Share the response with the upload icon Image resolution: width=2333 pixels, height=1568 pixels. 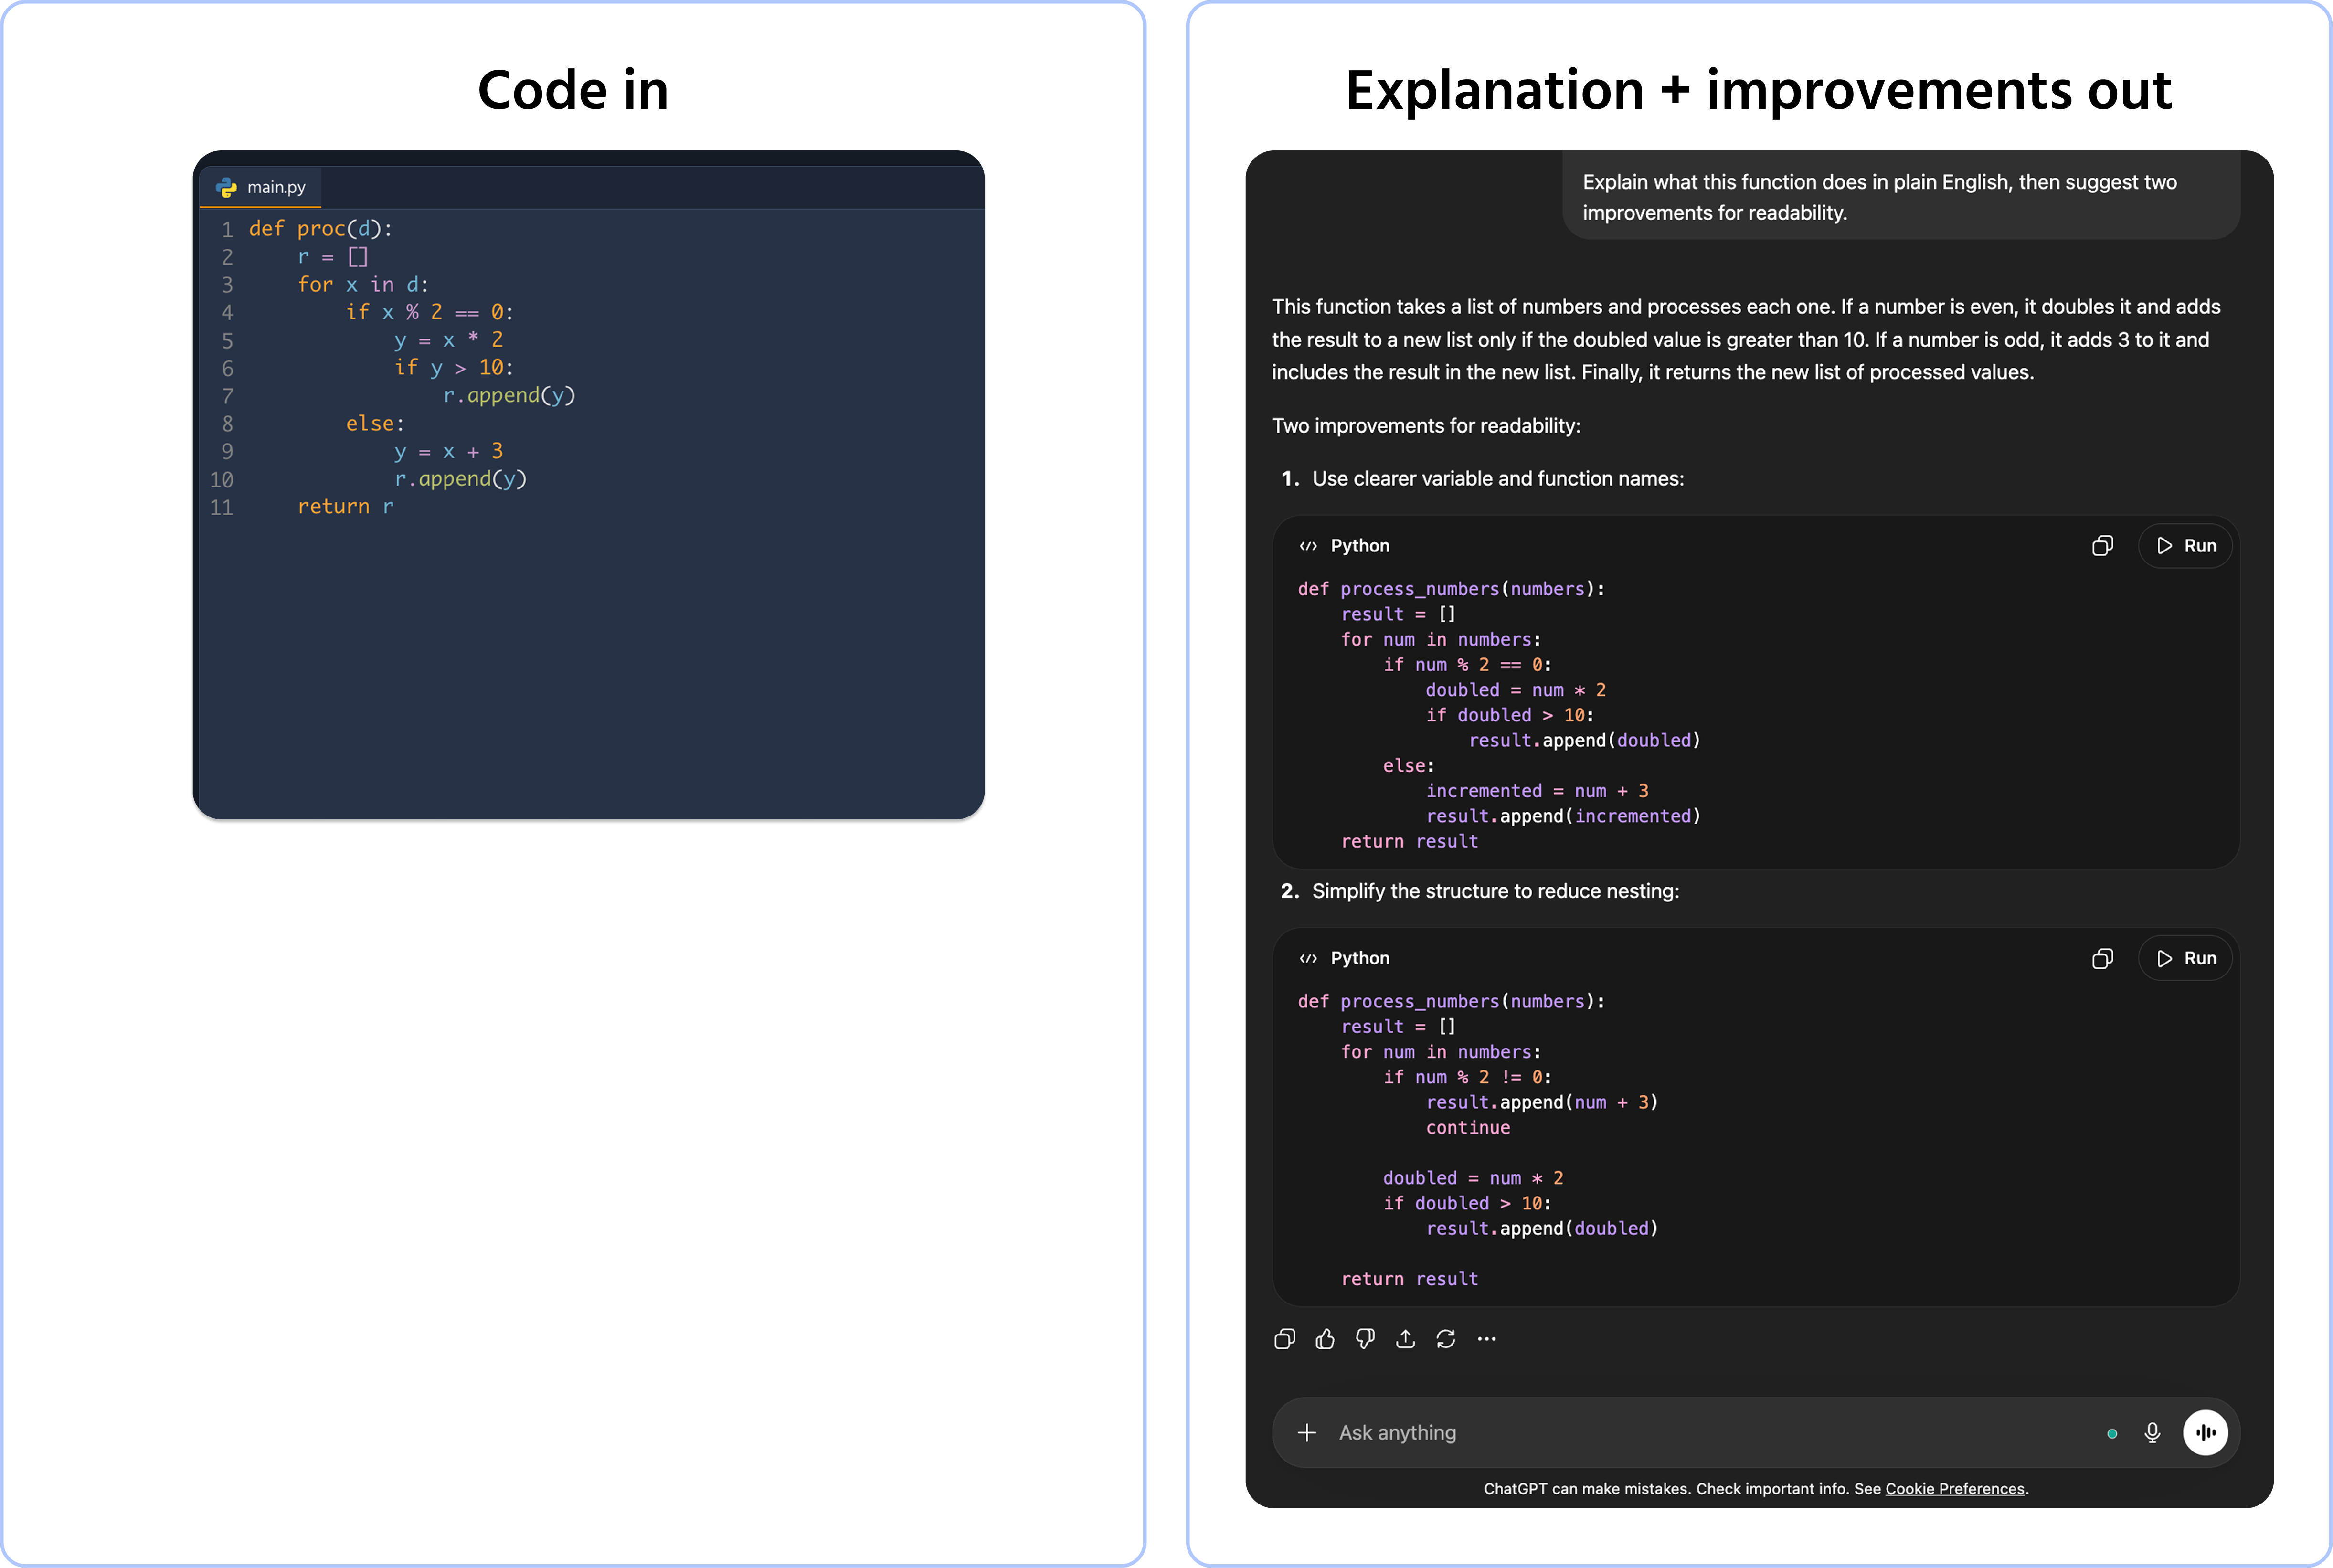[1405, 1339]
